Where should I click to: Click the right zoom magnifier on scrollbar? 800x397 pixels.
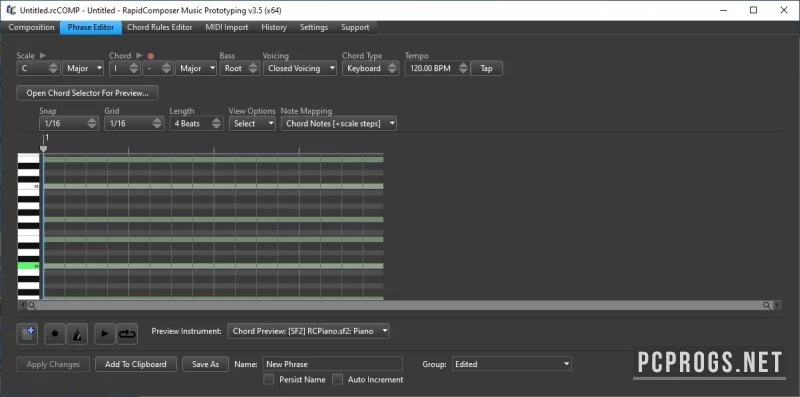[x=767, y=306]
